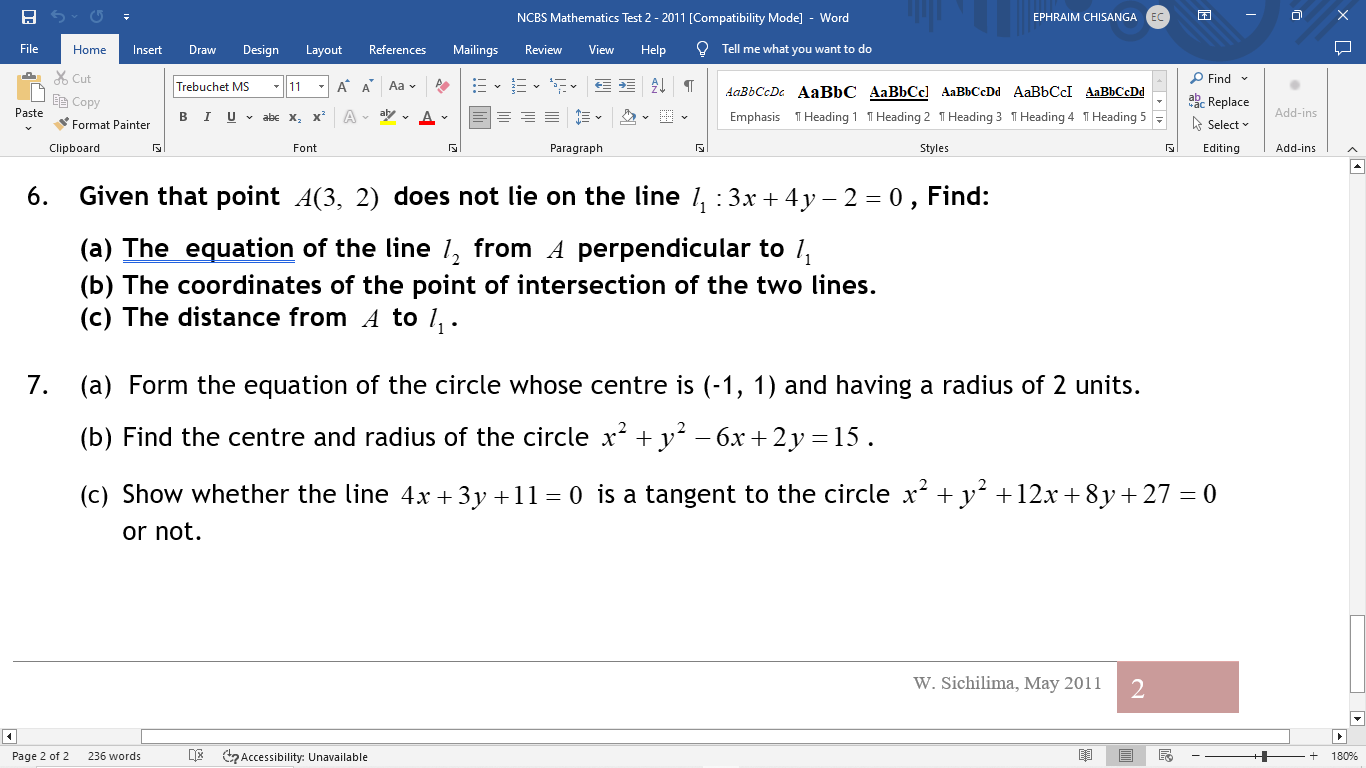The width and height of the screenshot is (1366, 768).
Task: Decrease paragraph indent
Action: click(602, 87)
